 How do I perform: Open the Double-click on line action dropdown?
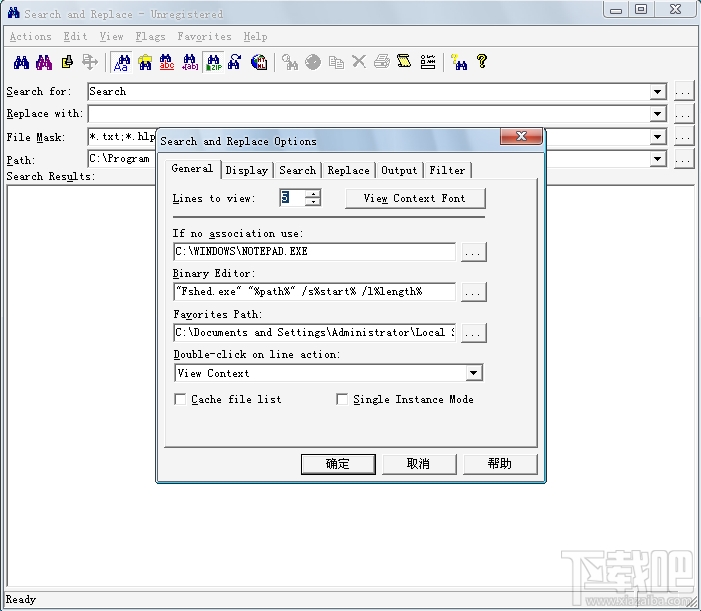pyautogui.click(x=473, y=373)
